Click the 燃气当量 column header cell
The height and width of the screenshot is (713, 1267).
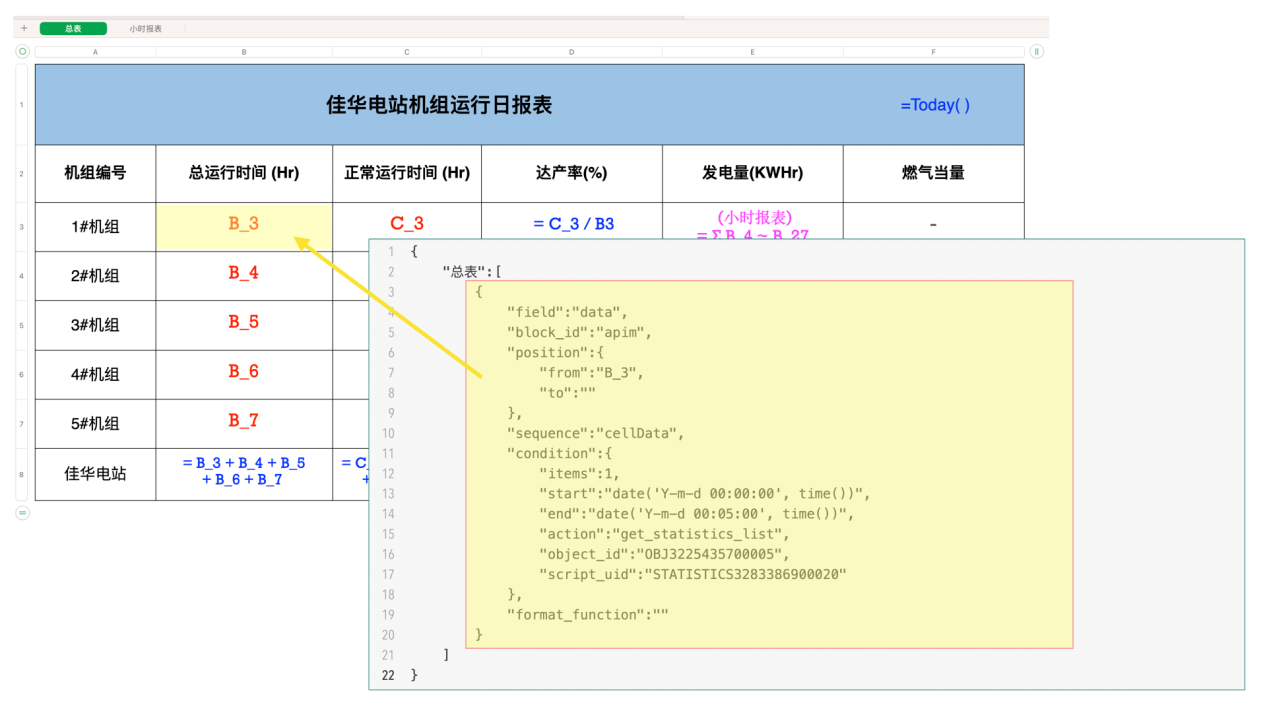[933, 173]
